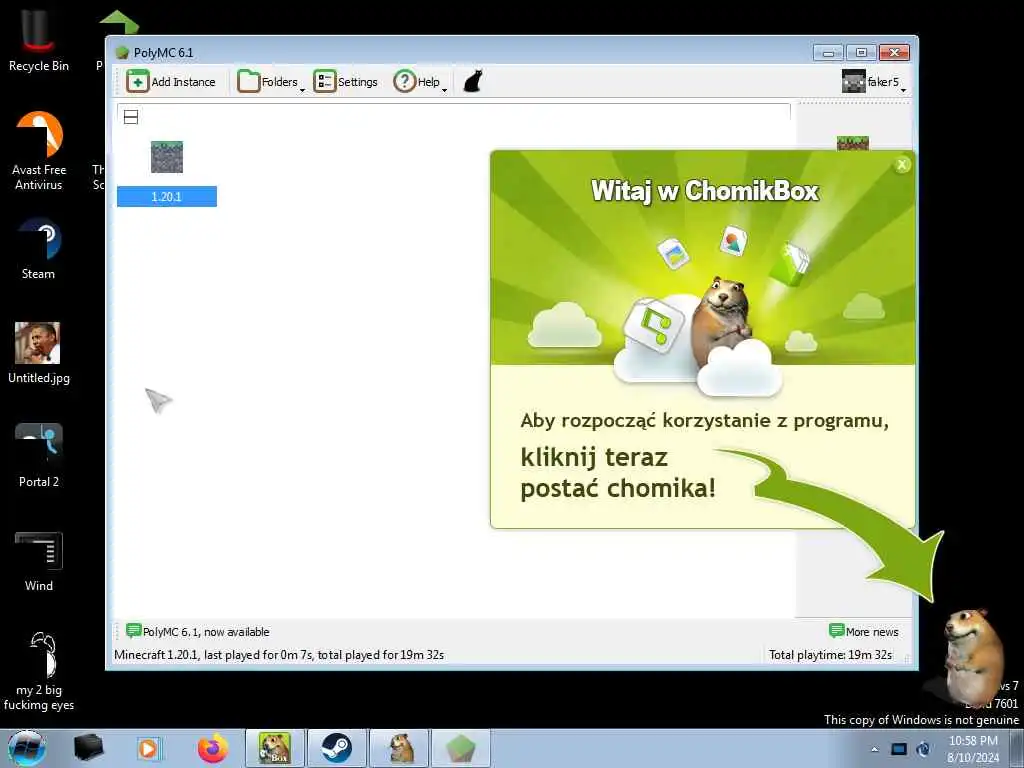Open the Portal 2 desktop shortcut

point(39,455)
